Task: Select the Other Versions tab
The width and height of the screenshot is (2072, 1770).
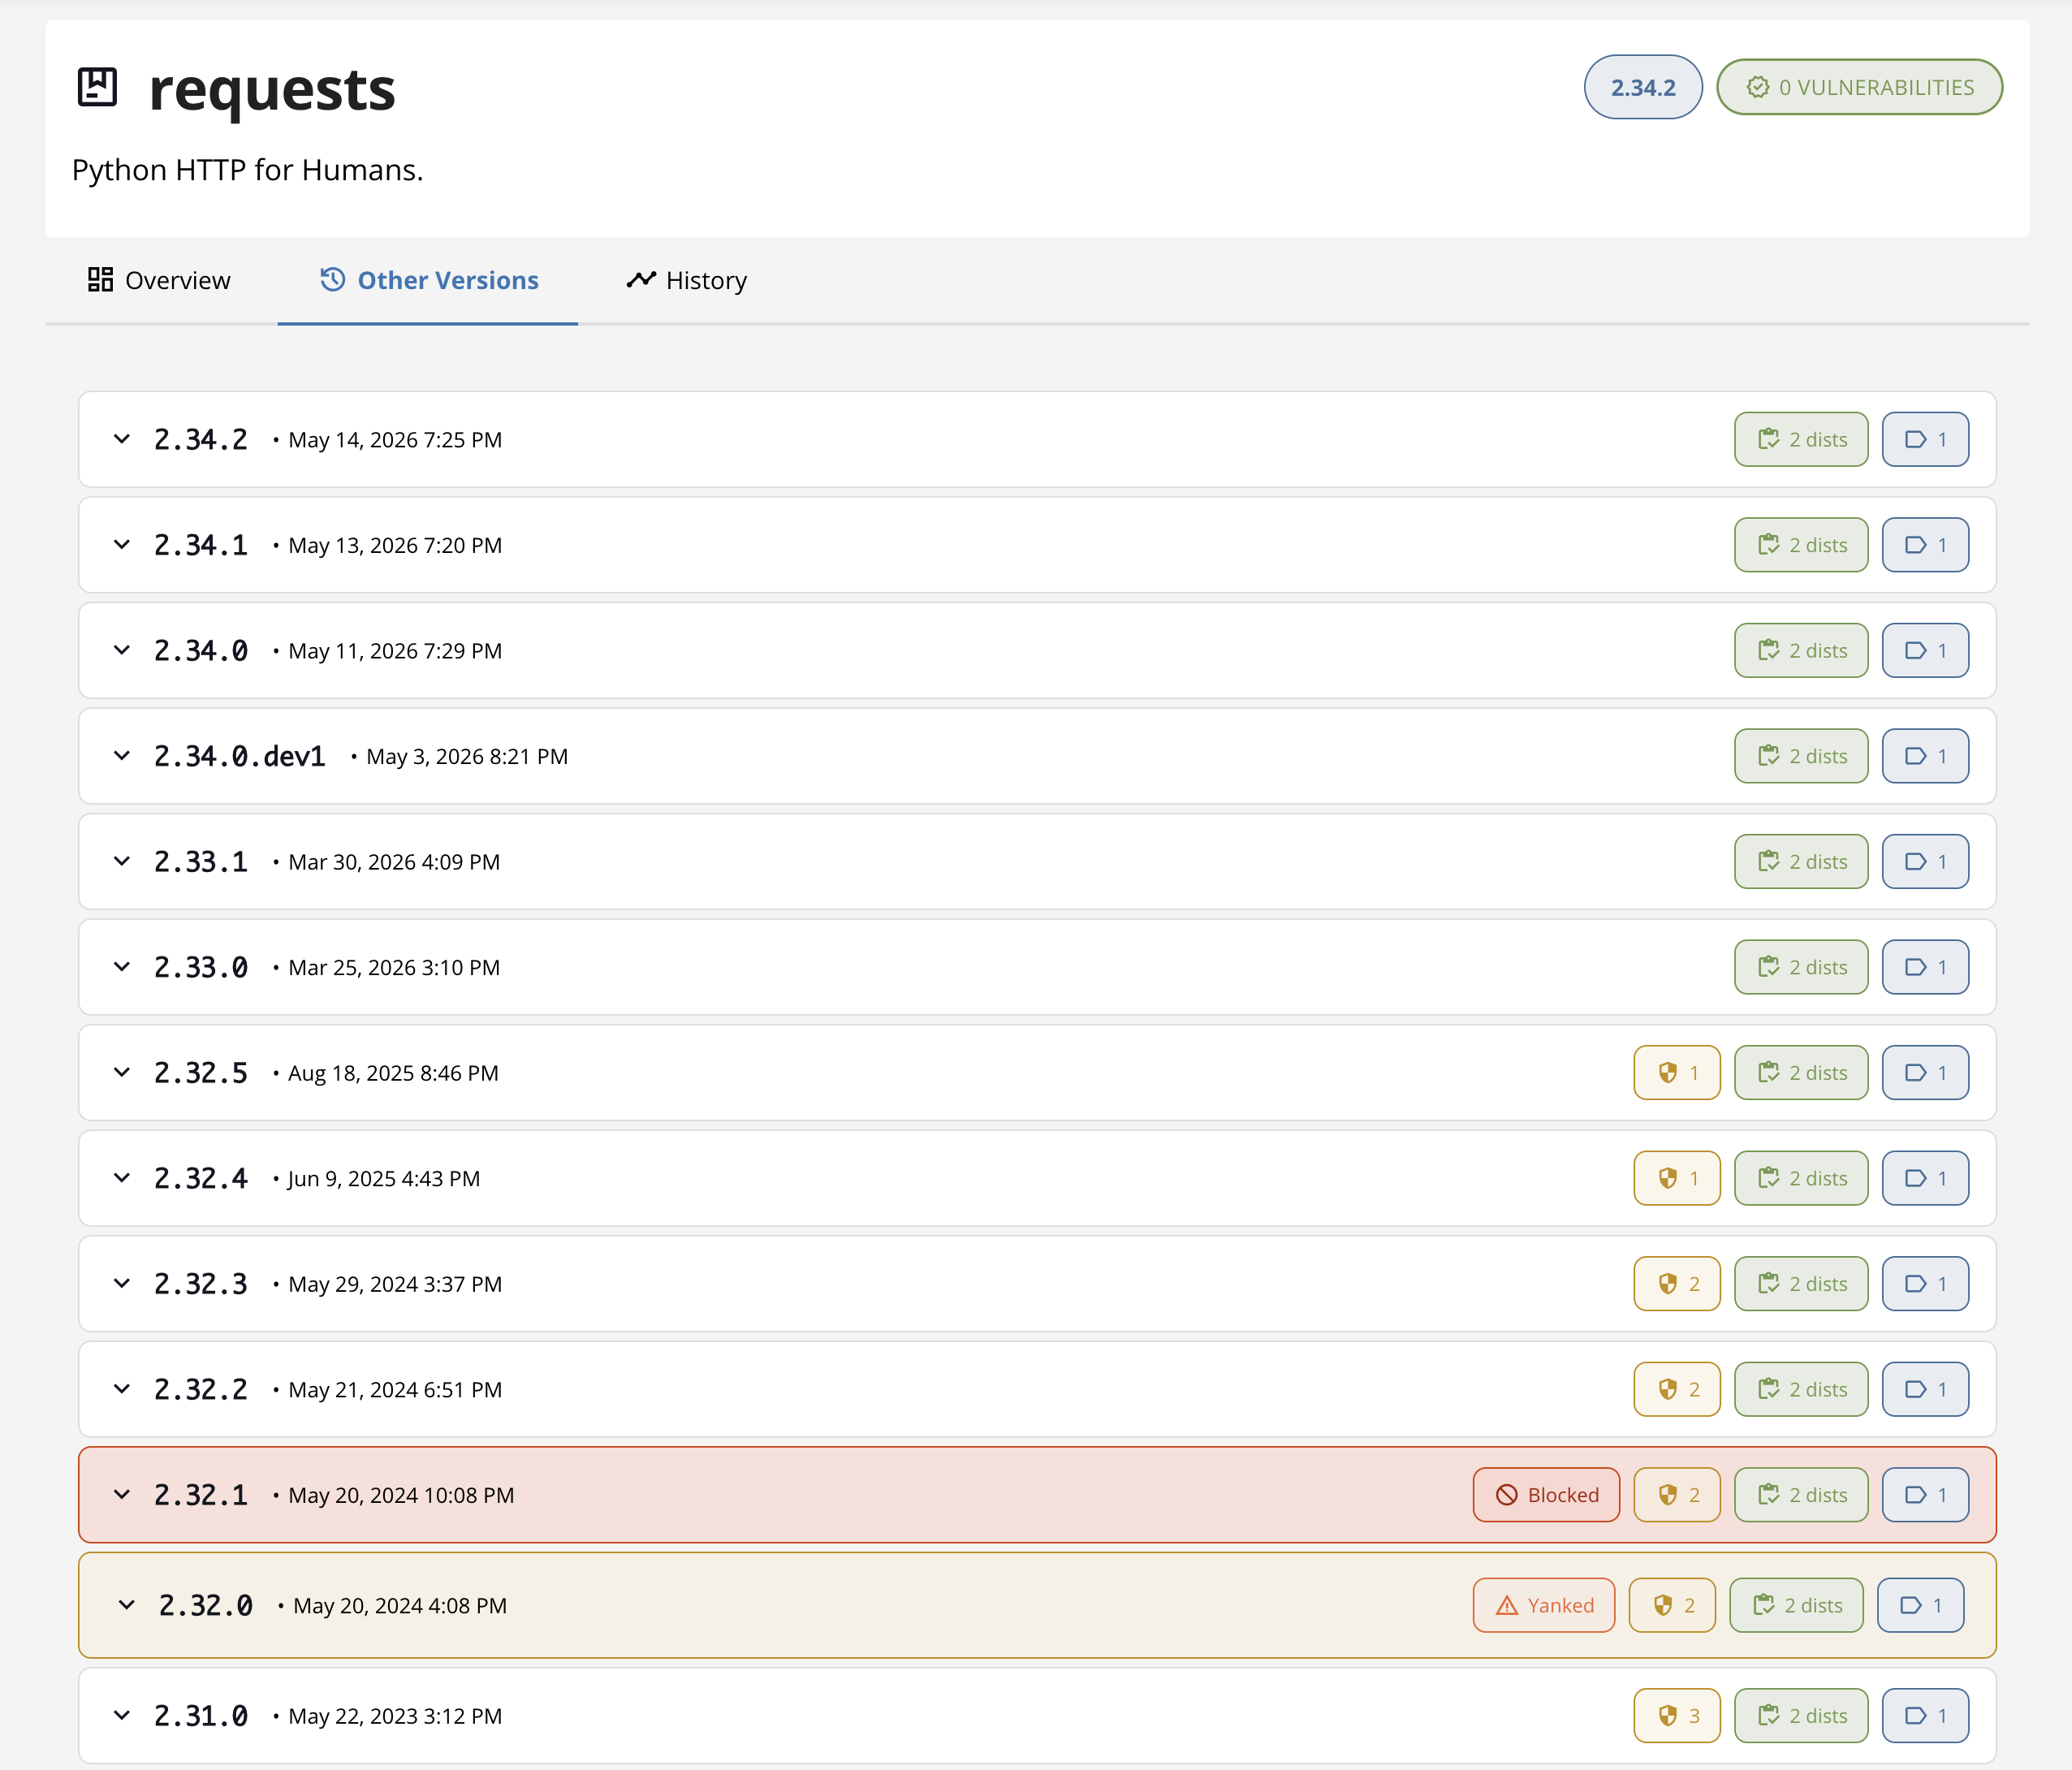Action: 429,280
